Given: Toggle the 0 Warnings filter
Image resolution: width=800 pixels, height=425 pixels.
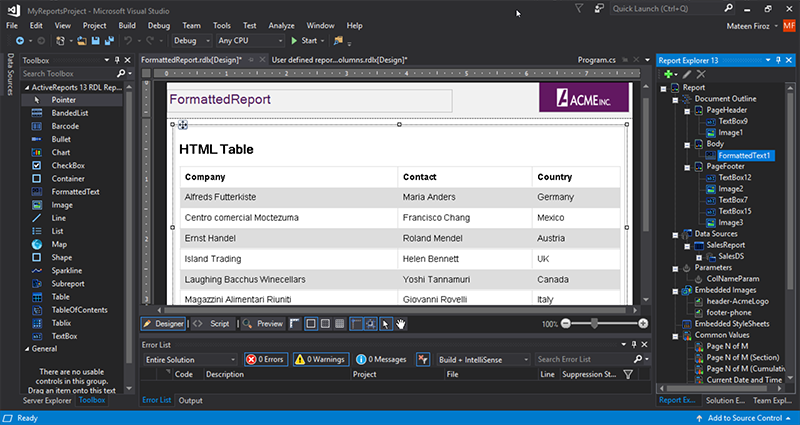Looking at the screenshot, I should tap(321, 360).
